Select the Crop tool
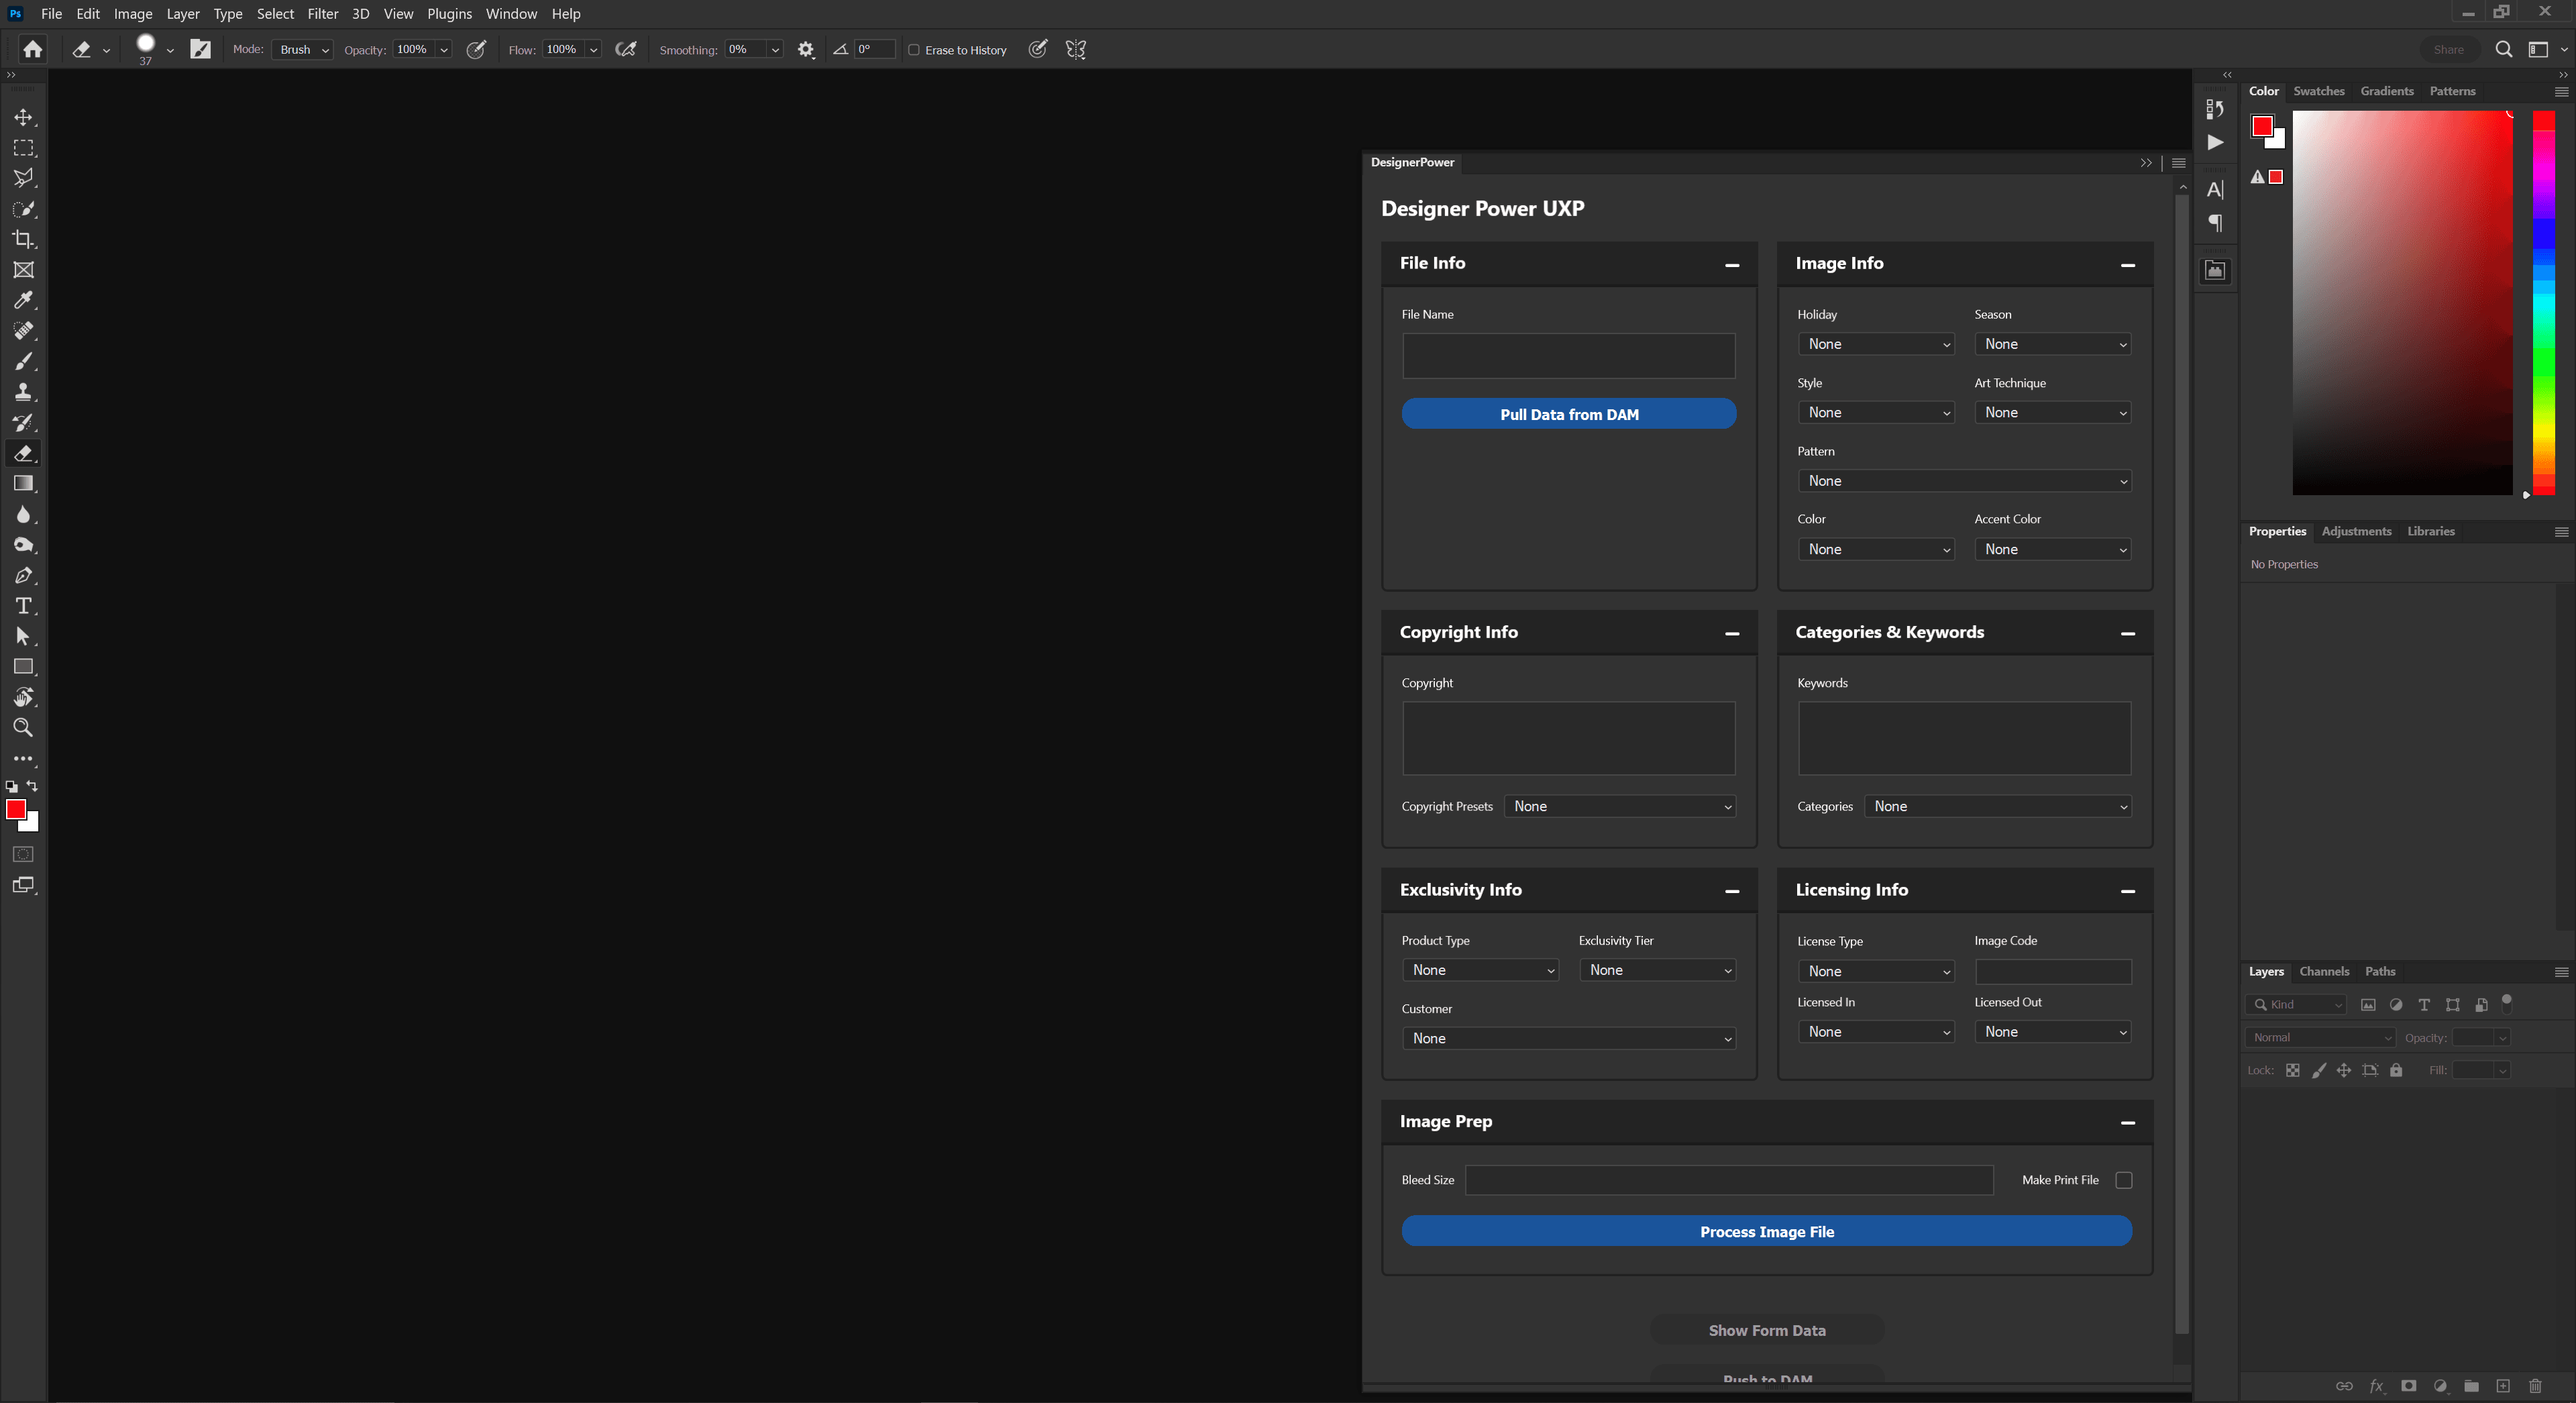 pos(24,239)
